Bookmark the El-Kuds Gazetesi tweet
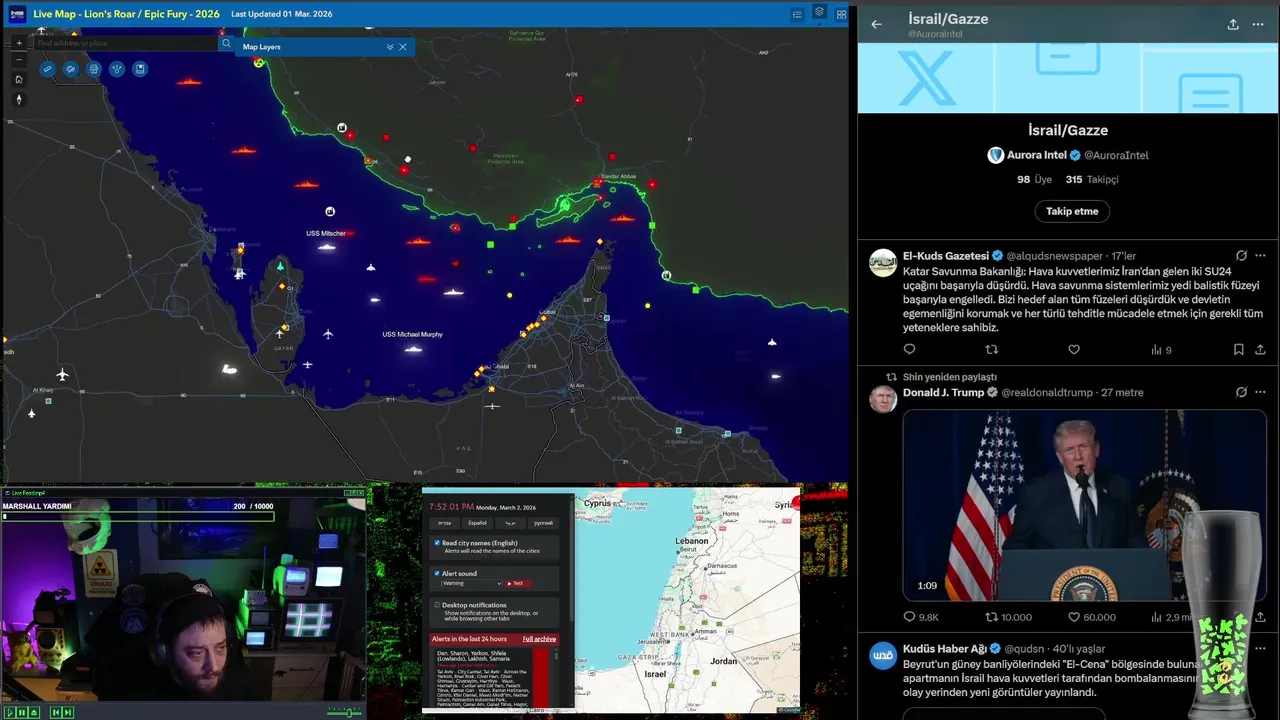Screen dimensions: 1280x720 click(1238, 350)
